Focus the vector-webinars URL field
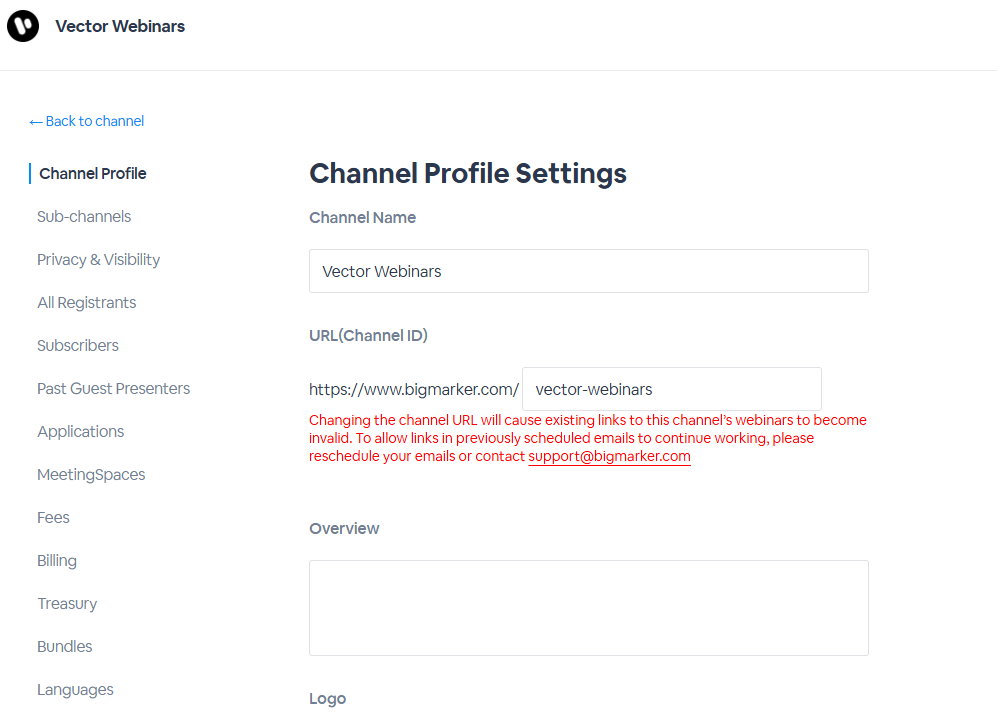The height and width of the screenshot is (712, 997). (x=671, y=389)
